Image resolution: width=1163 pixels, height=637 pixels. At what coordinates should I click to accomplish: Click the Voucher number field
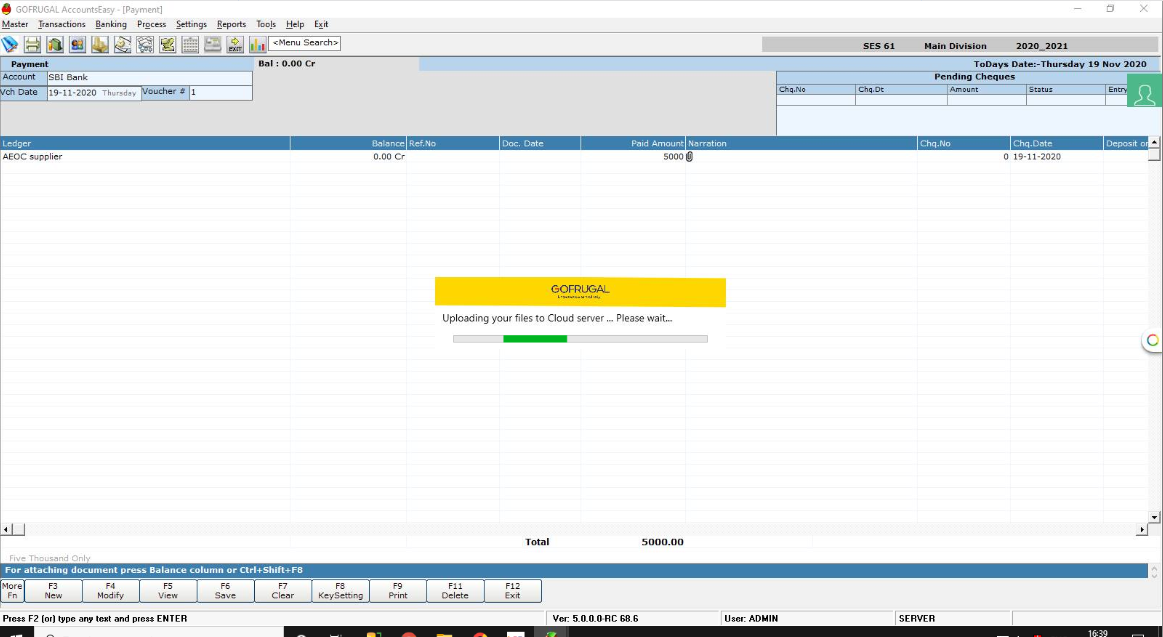pos(220,93)
